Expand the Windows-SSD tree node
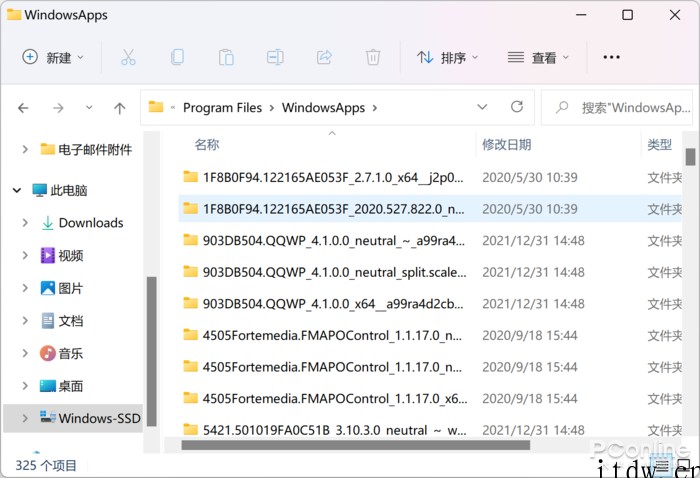Viewport: 700px width, 478px height. (25, 418)
